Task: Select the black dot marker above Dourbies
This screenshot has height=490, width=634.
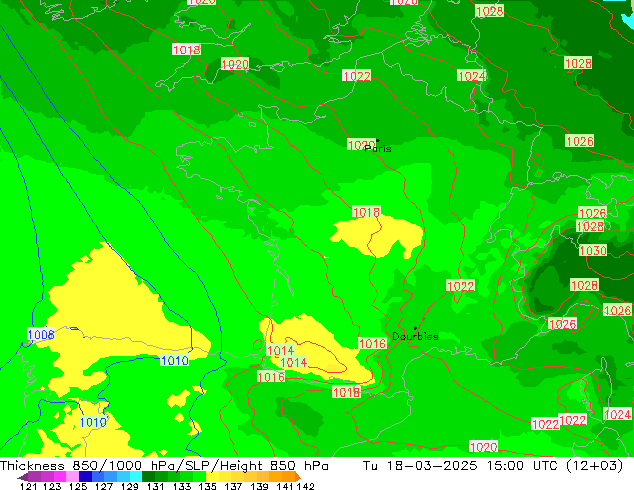Action: [x=415, y=328]
